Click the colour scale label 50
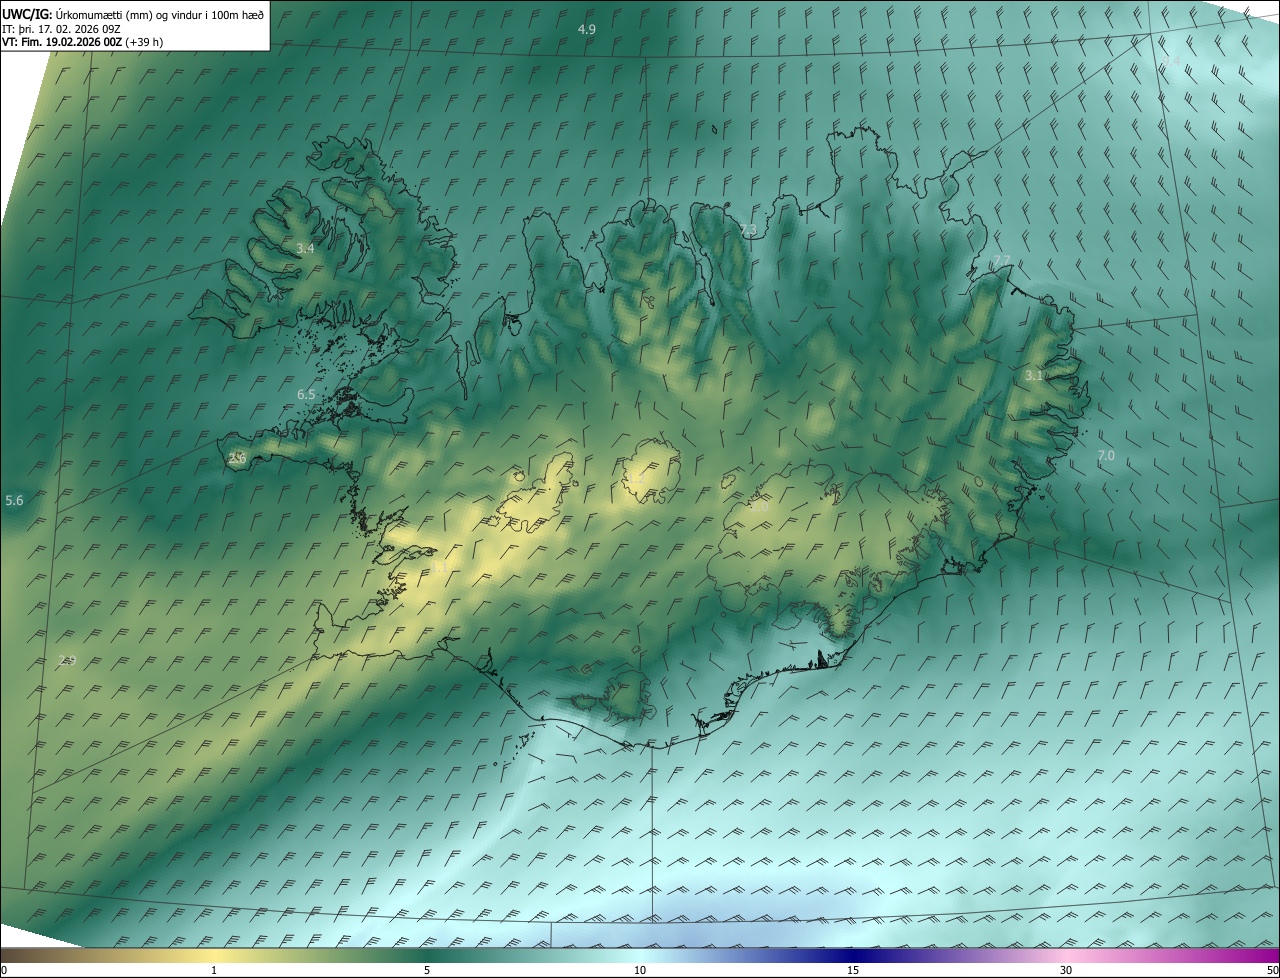1280x978 pixels. pos(1272,970)
